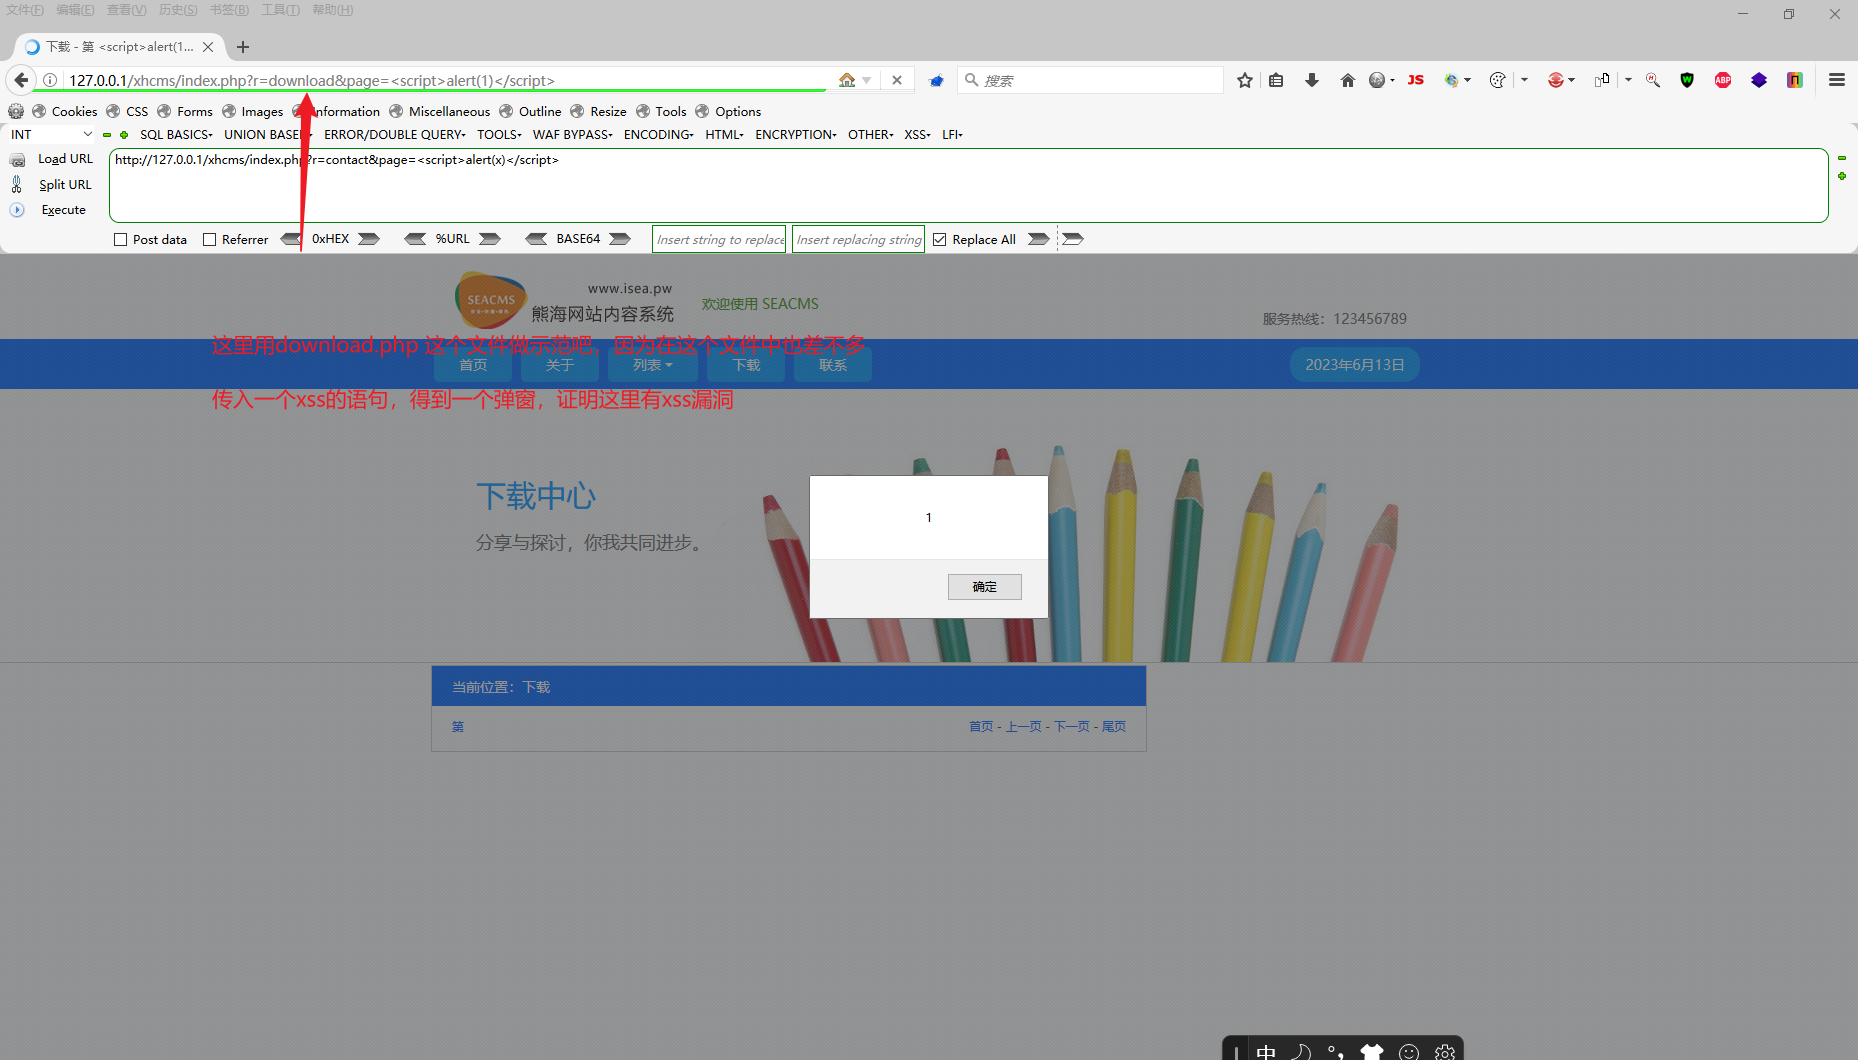Viewport: 1858px width, 1060px height.
Task: Click the 尾页 pagination link
Action: click(x=1114, y=727)
